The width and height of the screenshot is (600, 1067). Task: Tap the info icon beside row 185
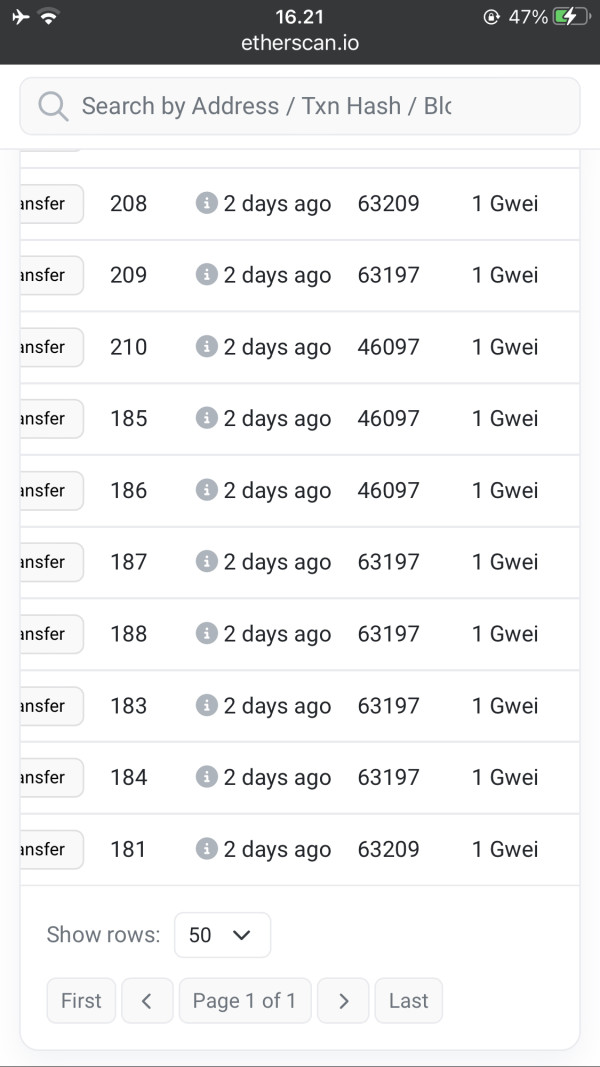(x=206, y=418)
